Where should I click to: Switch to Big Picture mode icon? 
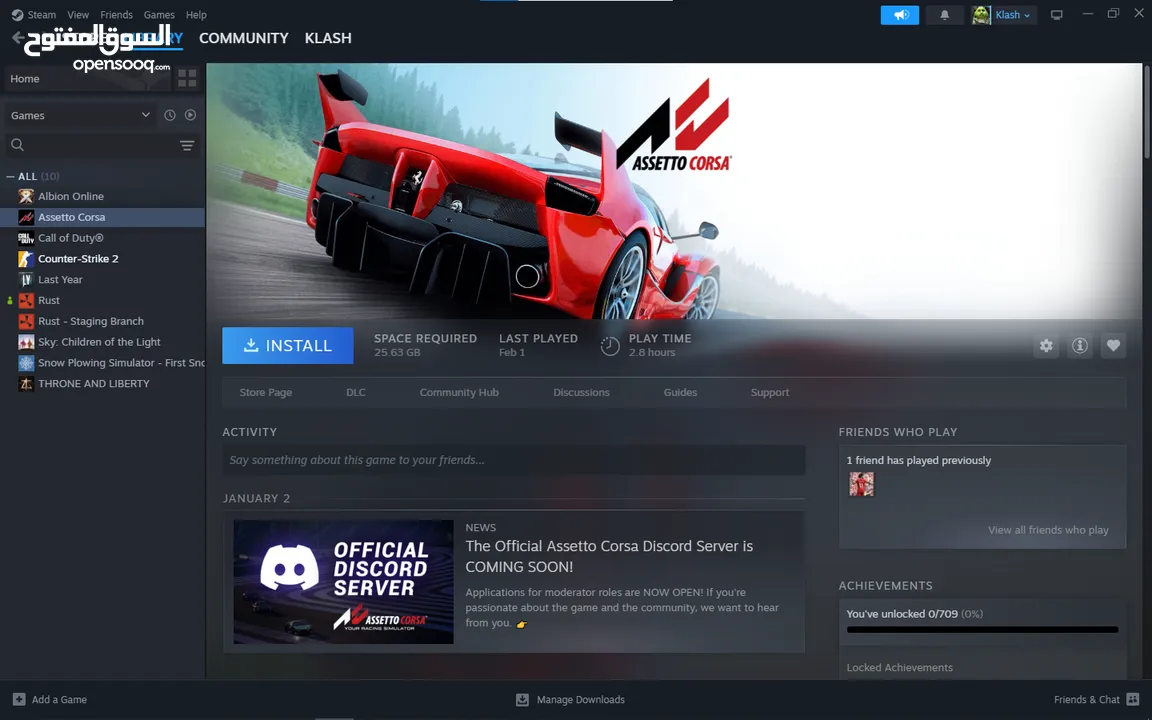point(1056,15)
